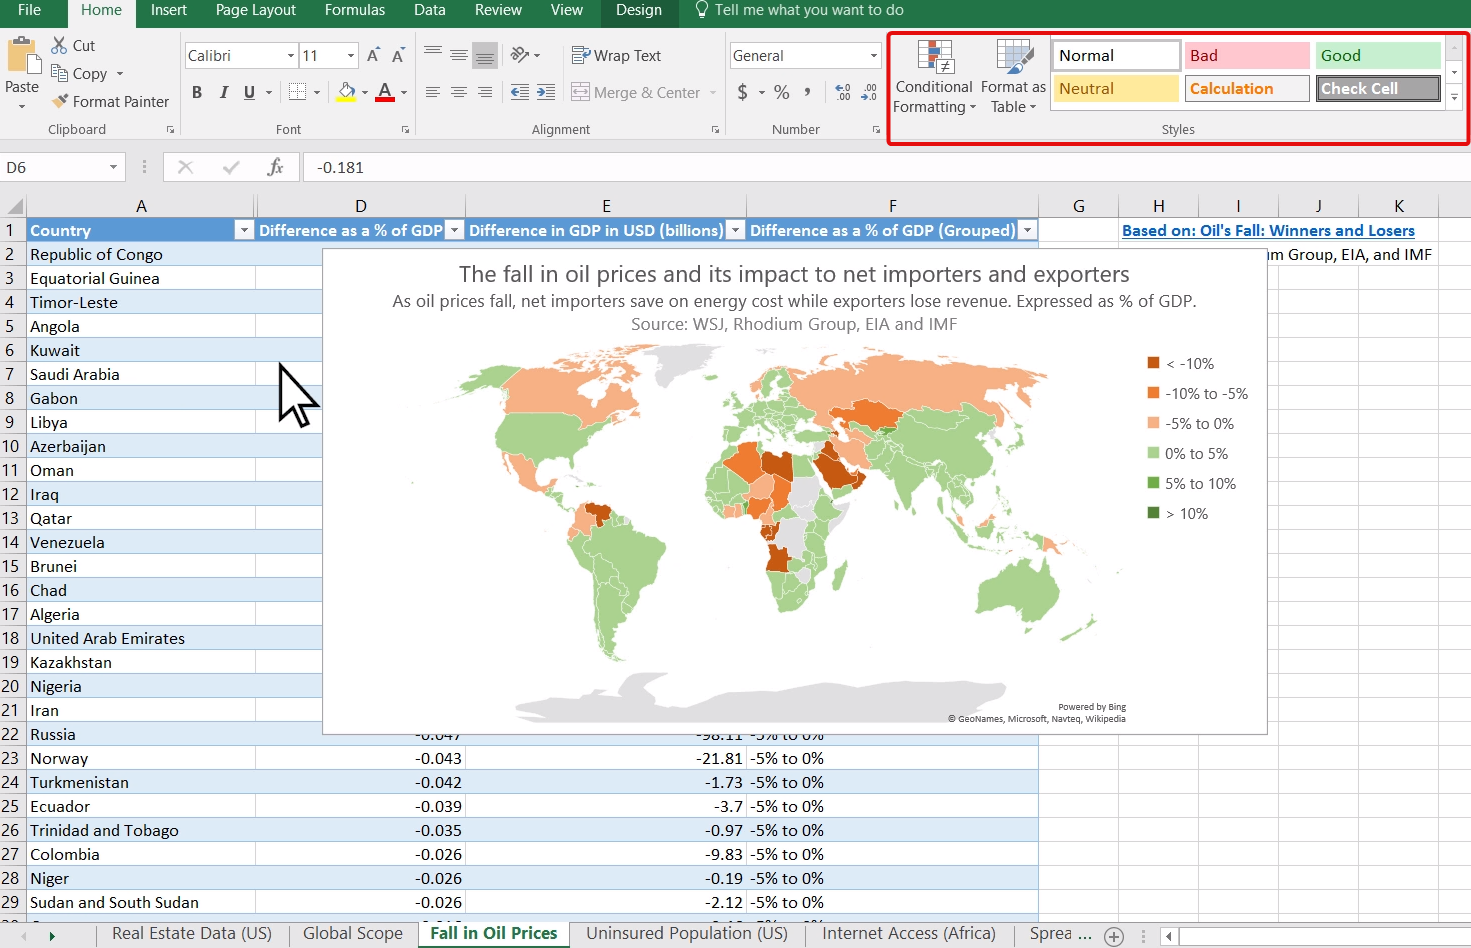Image resolution: width=1471 pixels, height=948 pixels.
Task: Toggle Wrap Text on selected cell
Action: tap(616, 56)
